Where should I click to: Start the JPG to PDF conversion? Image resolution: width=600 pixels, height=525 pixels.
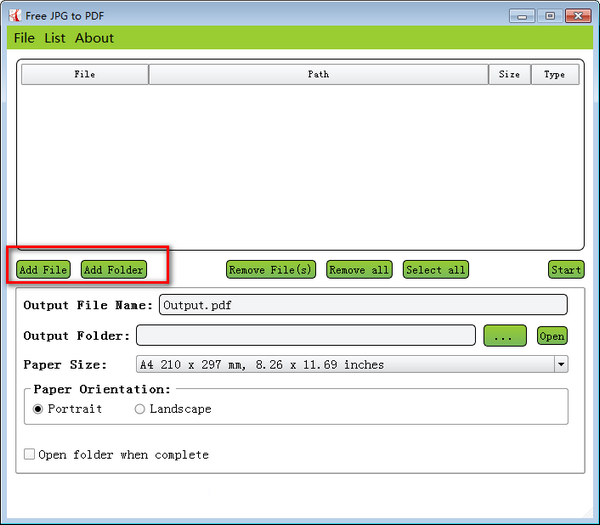tap(566, 270)
